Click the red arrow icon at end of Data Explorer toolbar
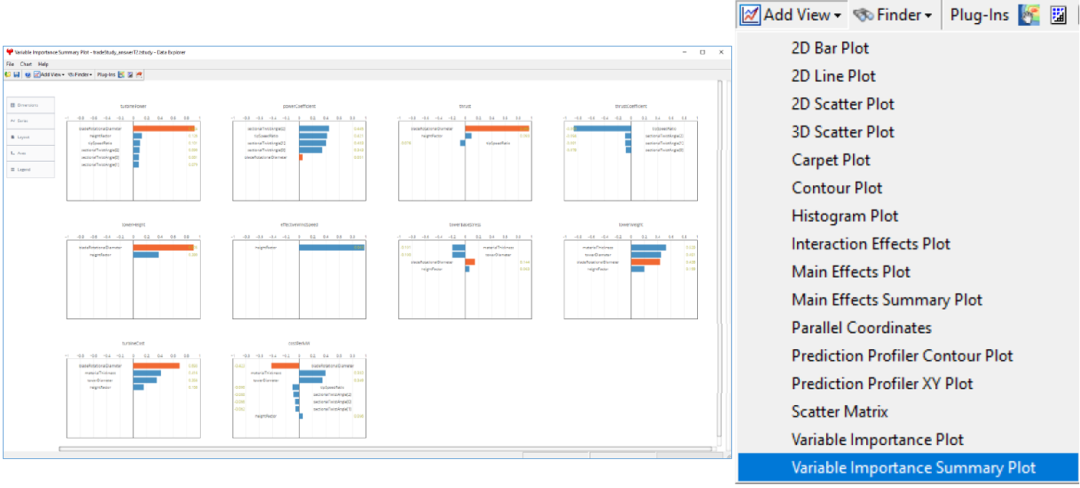The width and height of the screenshot is (1080, 488). tap(139, 74)
